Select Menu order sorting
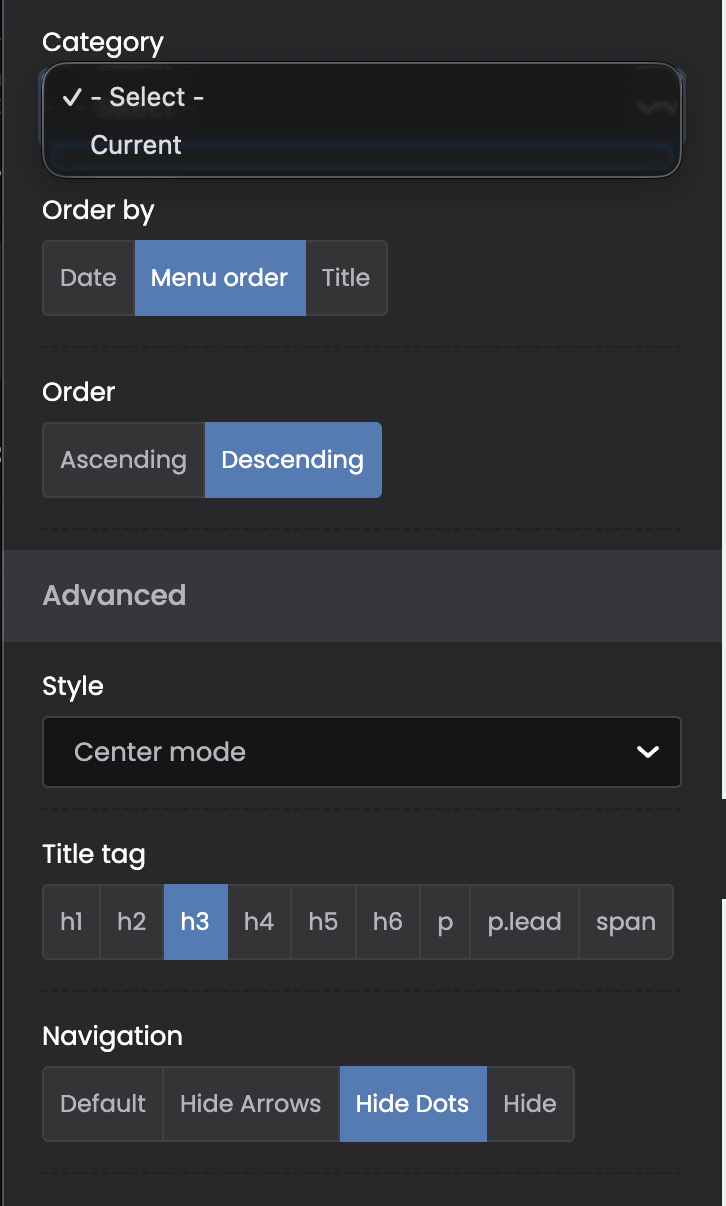Screen dimensions: 726x1206 pyautogui.click(x=220, y=278)
